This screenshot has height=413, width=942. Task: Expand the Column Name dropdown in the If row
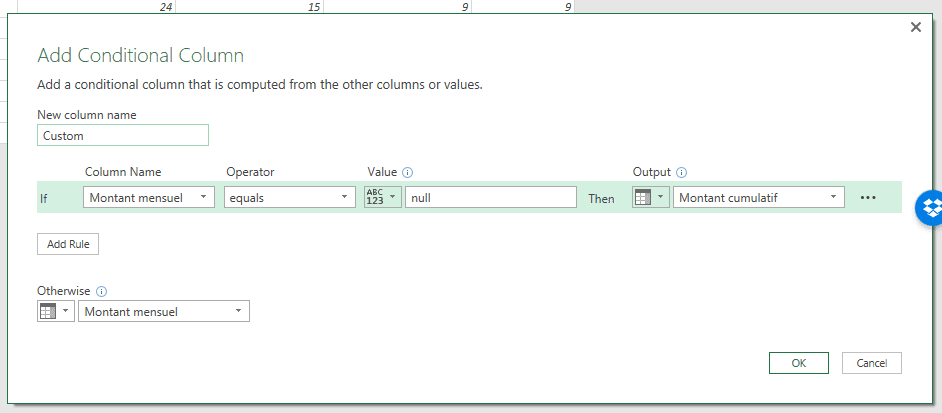pos(149,198)
